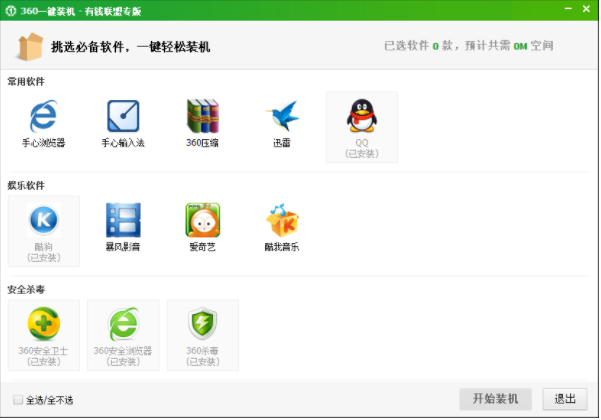This screenshot has height=420, width=601.
Task: Minimize the 360一键装机 window
Action: [568, 8]
